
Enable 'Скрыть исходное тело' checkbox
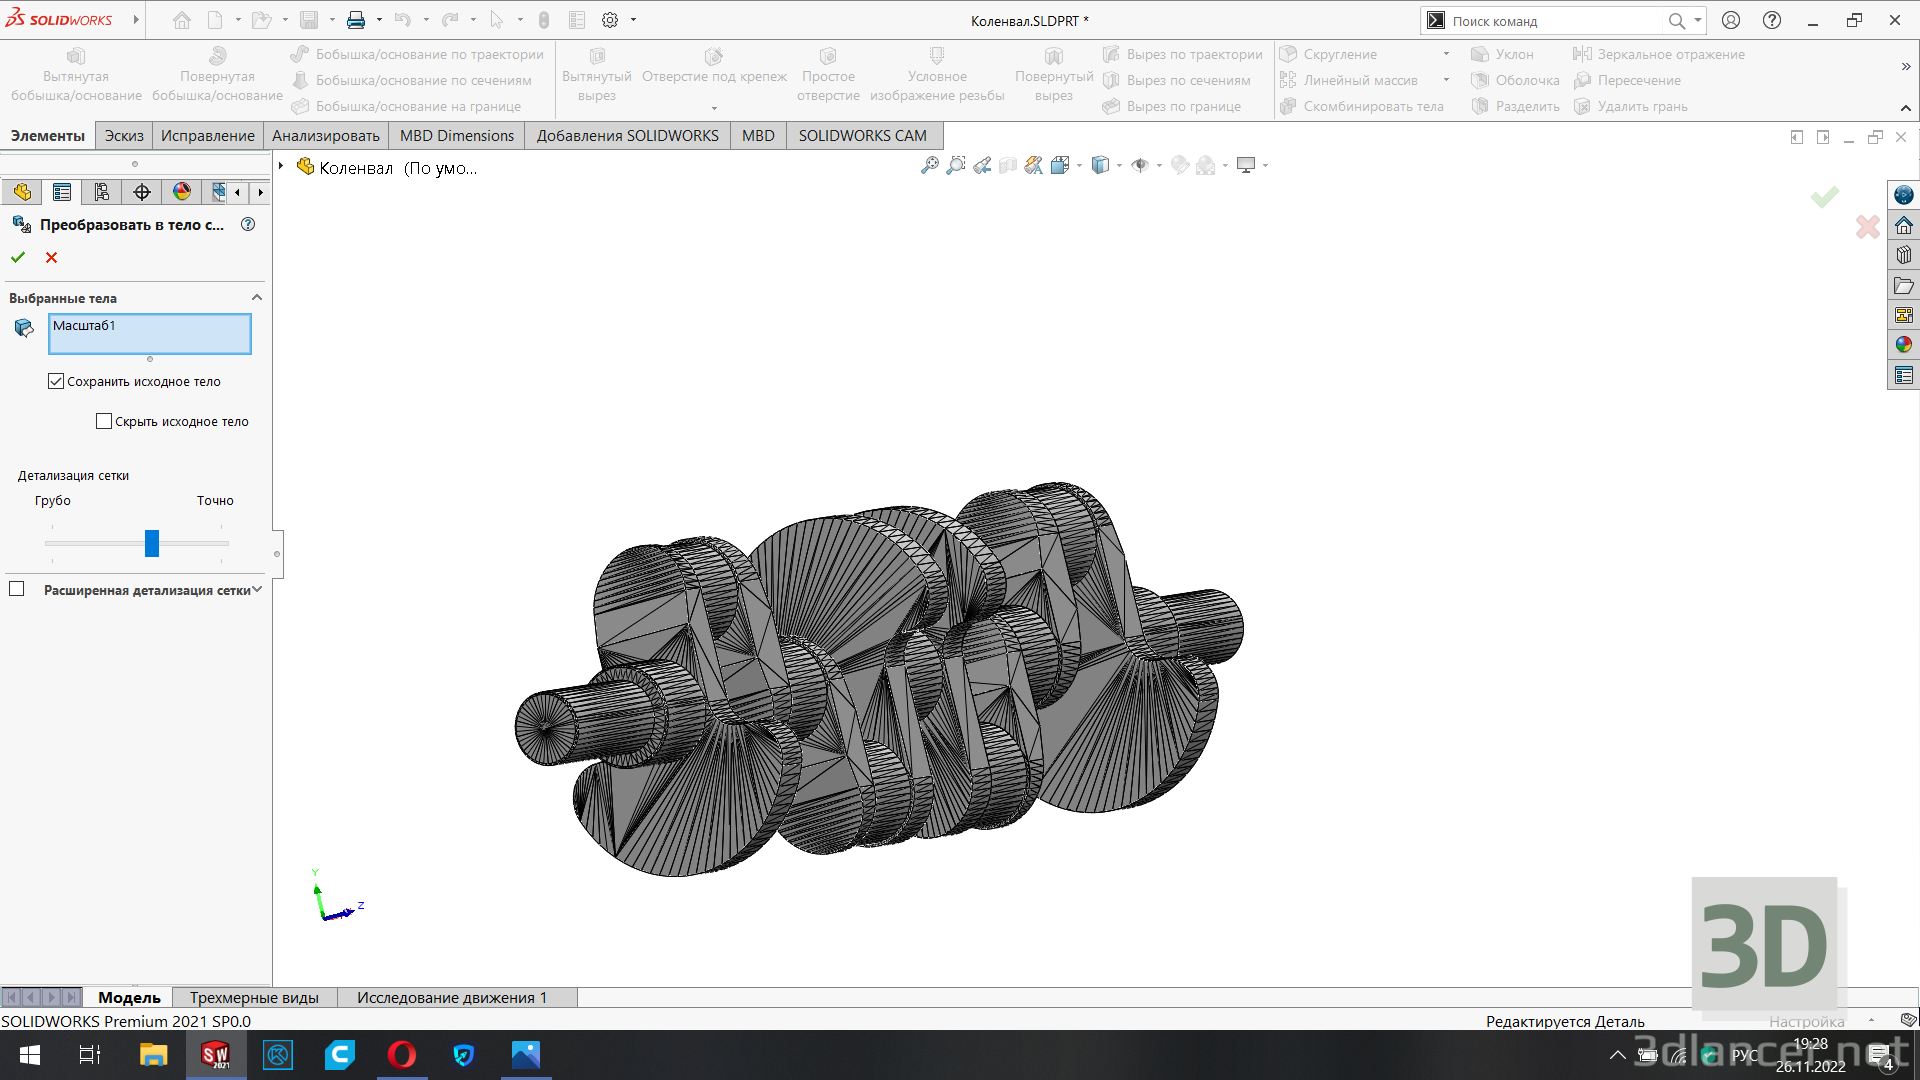pos(104,421)
